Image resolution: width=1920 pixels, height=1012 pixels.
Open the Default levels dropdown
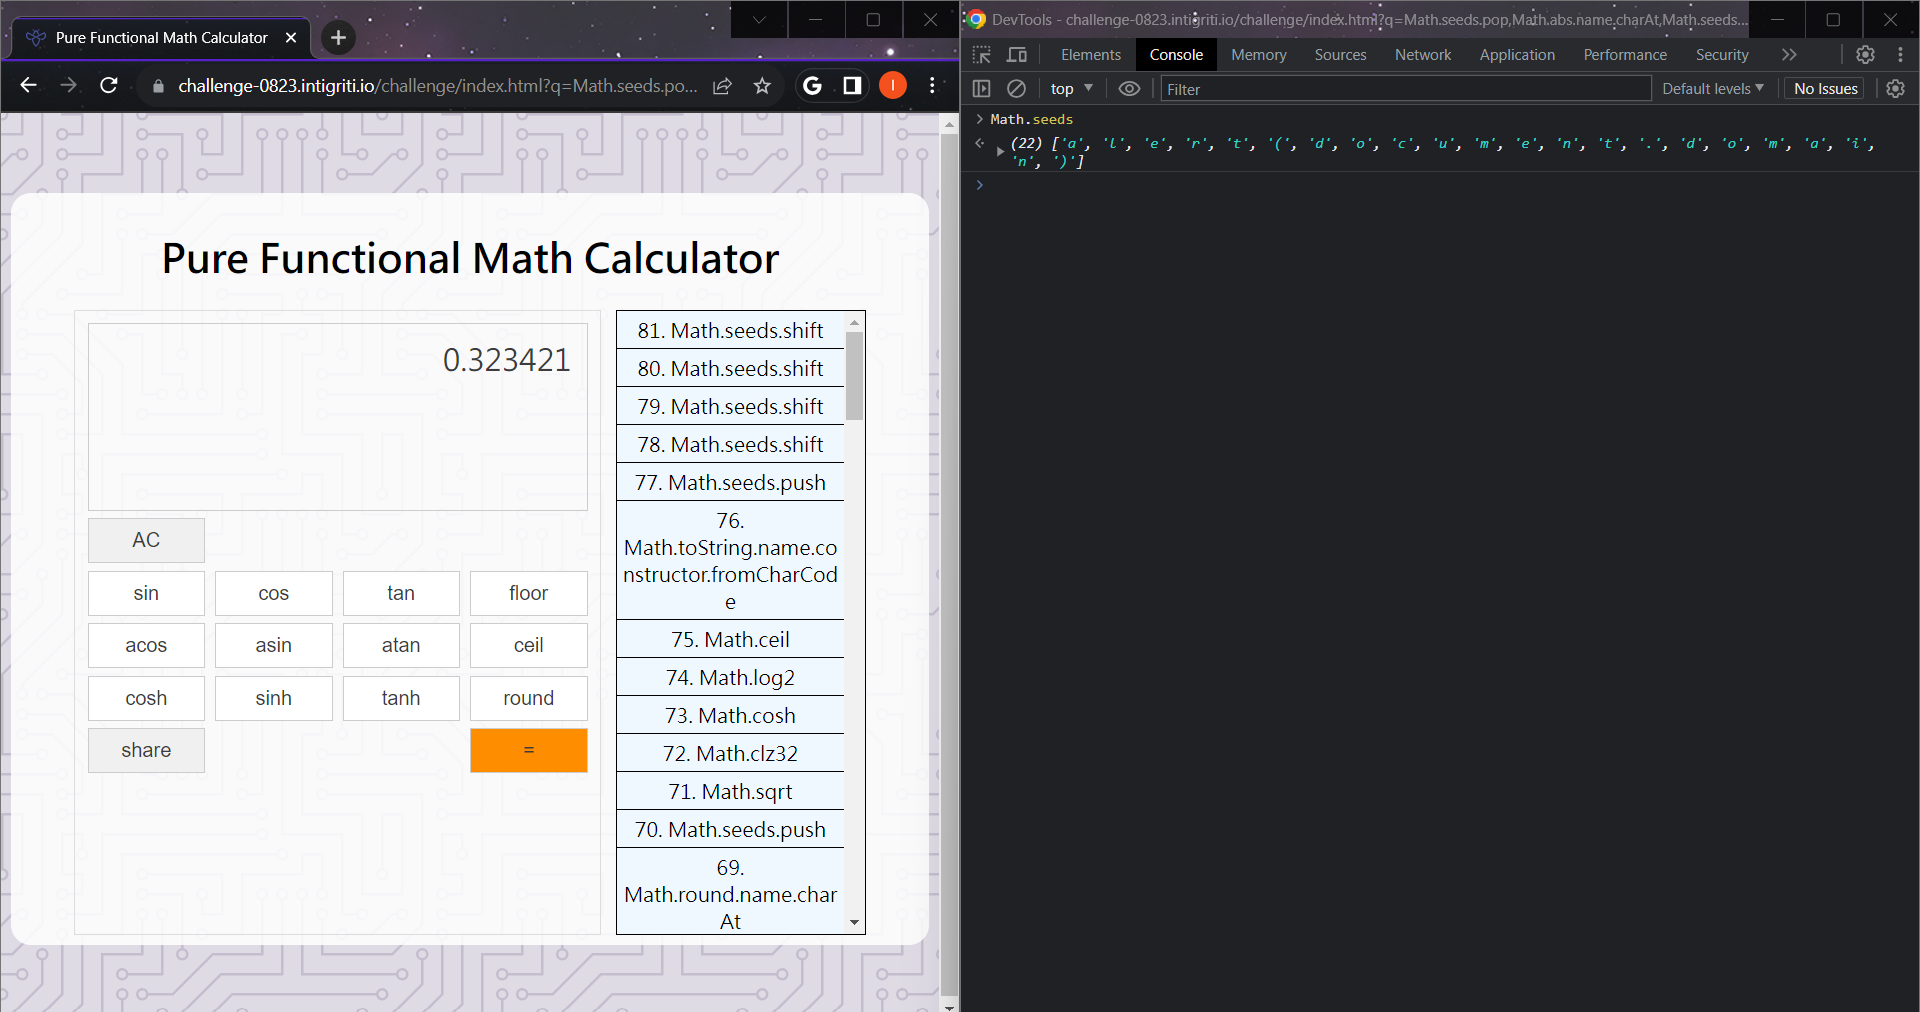click(1712, 89)
